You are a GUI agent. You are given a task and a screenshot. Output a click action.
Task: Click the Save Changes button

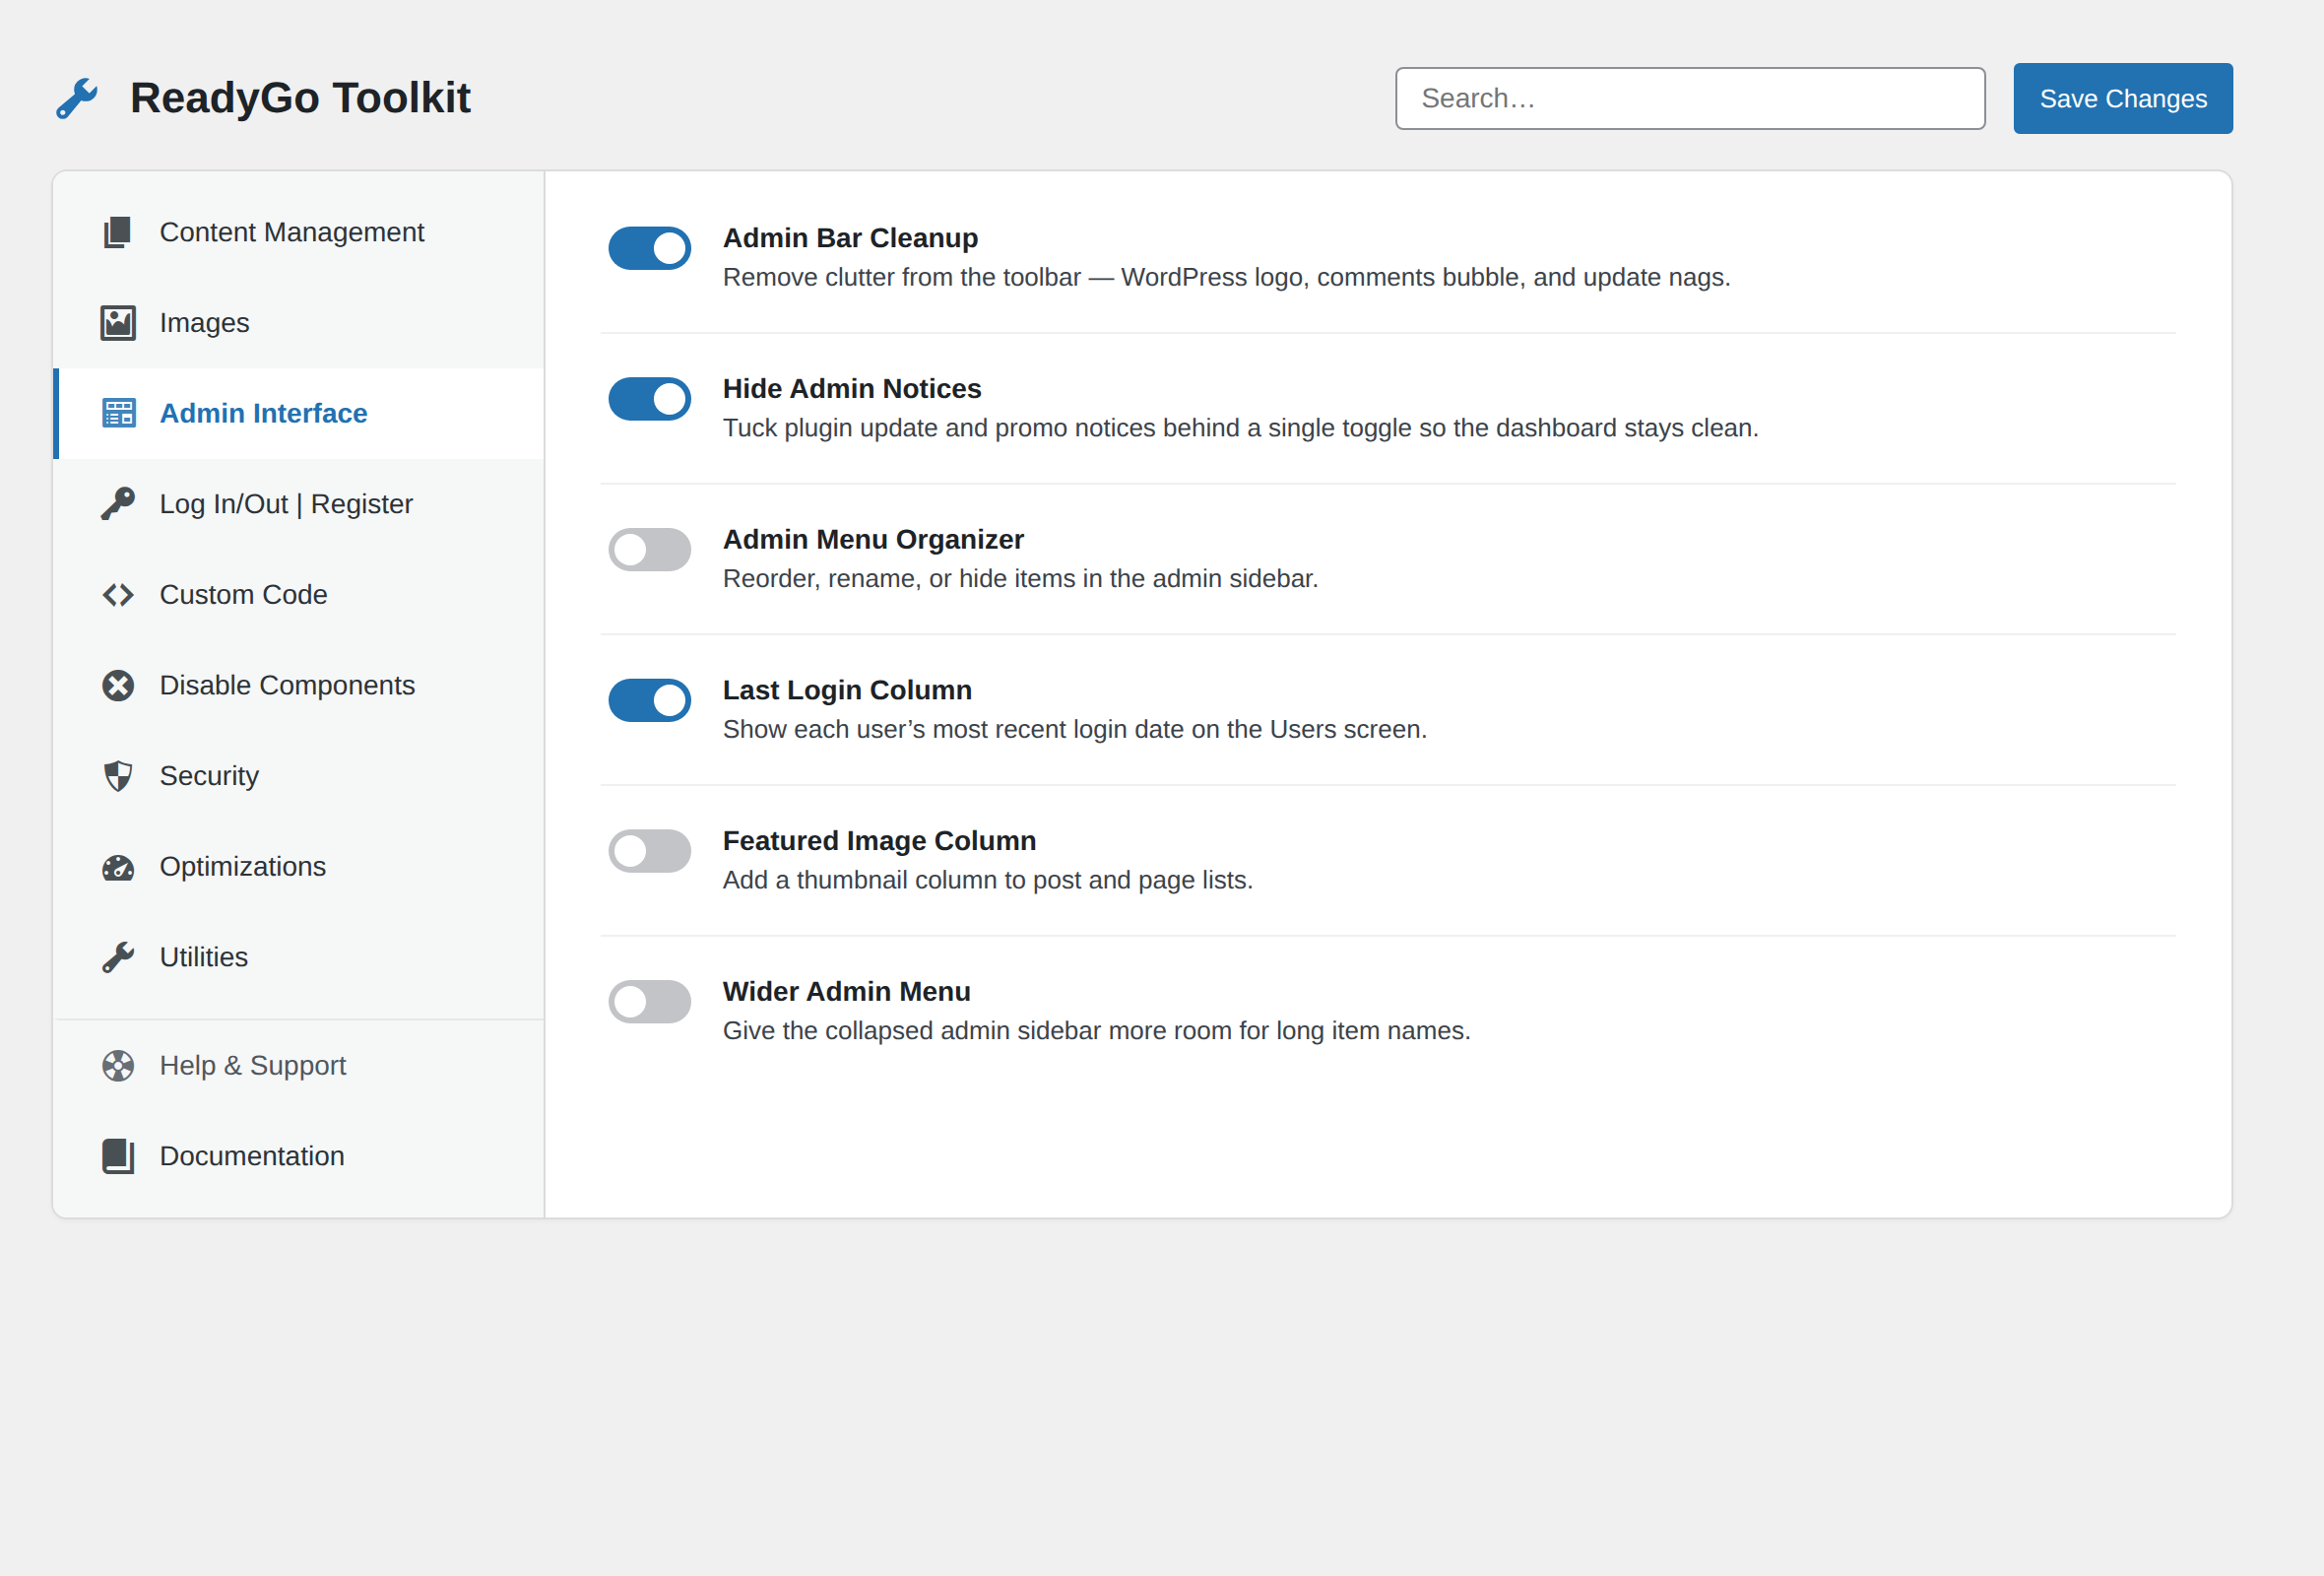coord(2123,98)
